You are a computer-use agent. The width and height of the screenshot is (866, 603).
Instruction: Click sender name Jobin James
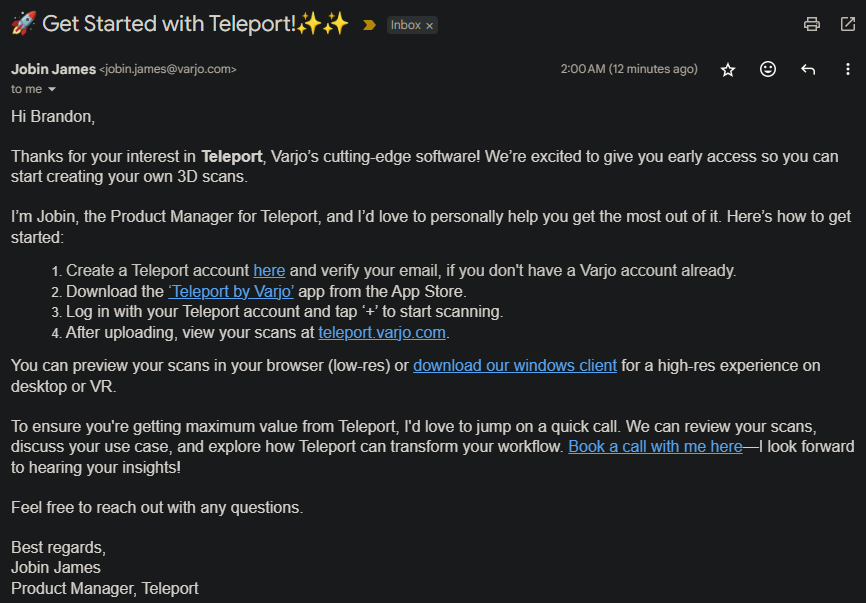[x=54, y=69]
